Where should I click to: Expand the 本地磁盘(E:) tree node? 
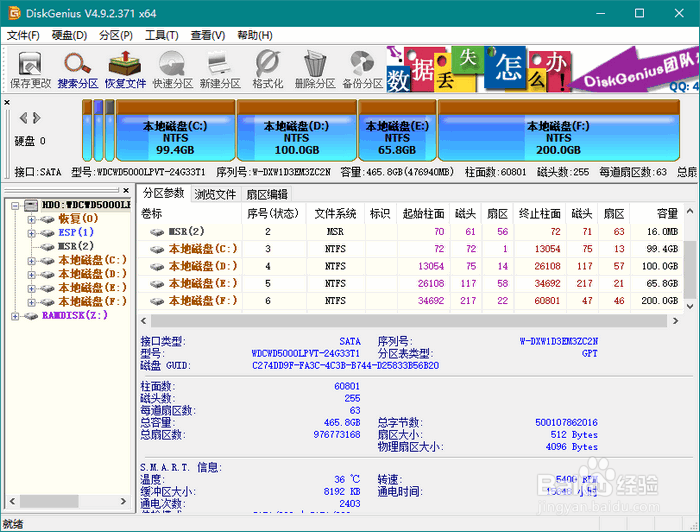pyautogui.click(x=31, y=289)
